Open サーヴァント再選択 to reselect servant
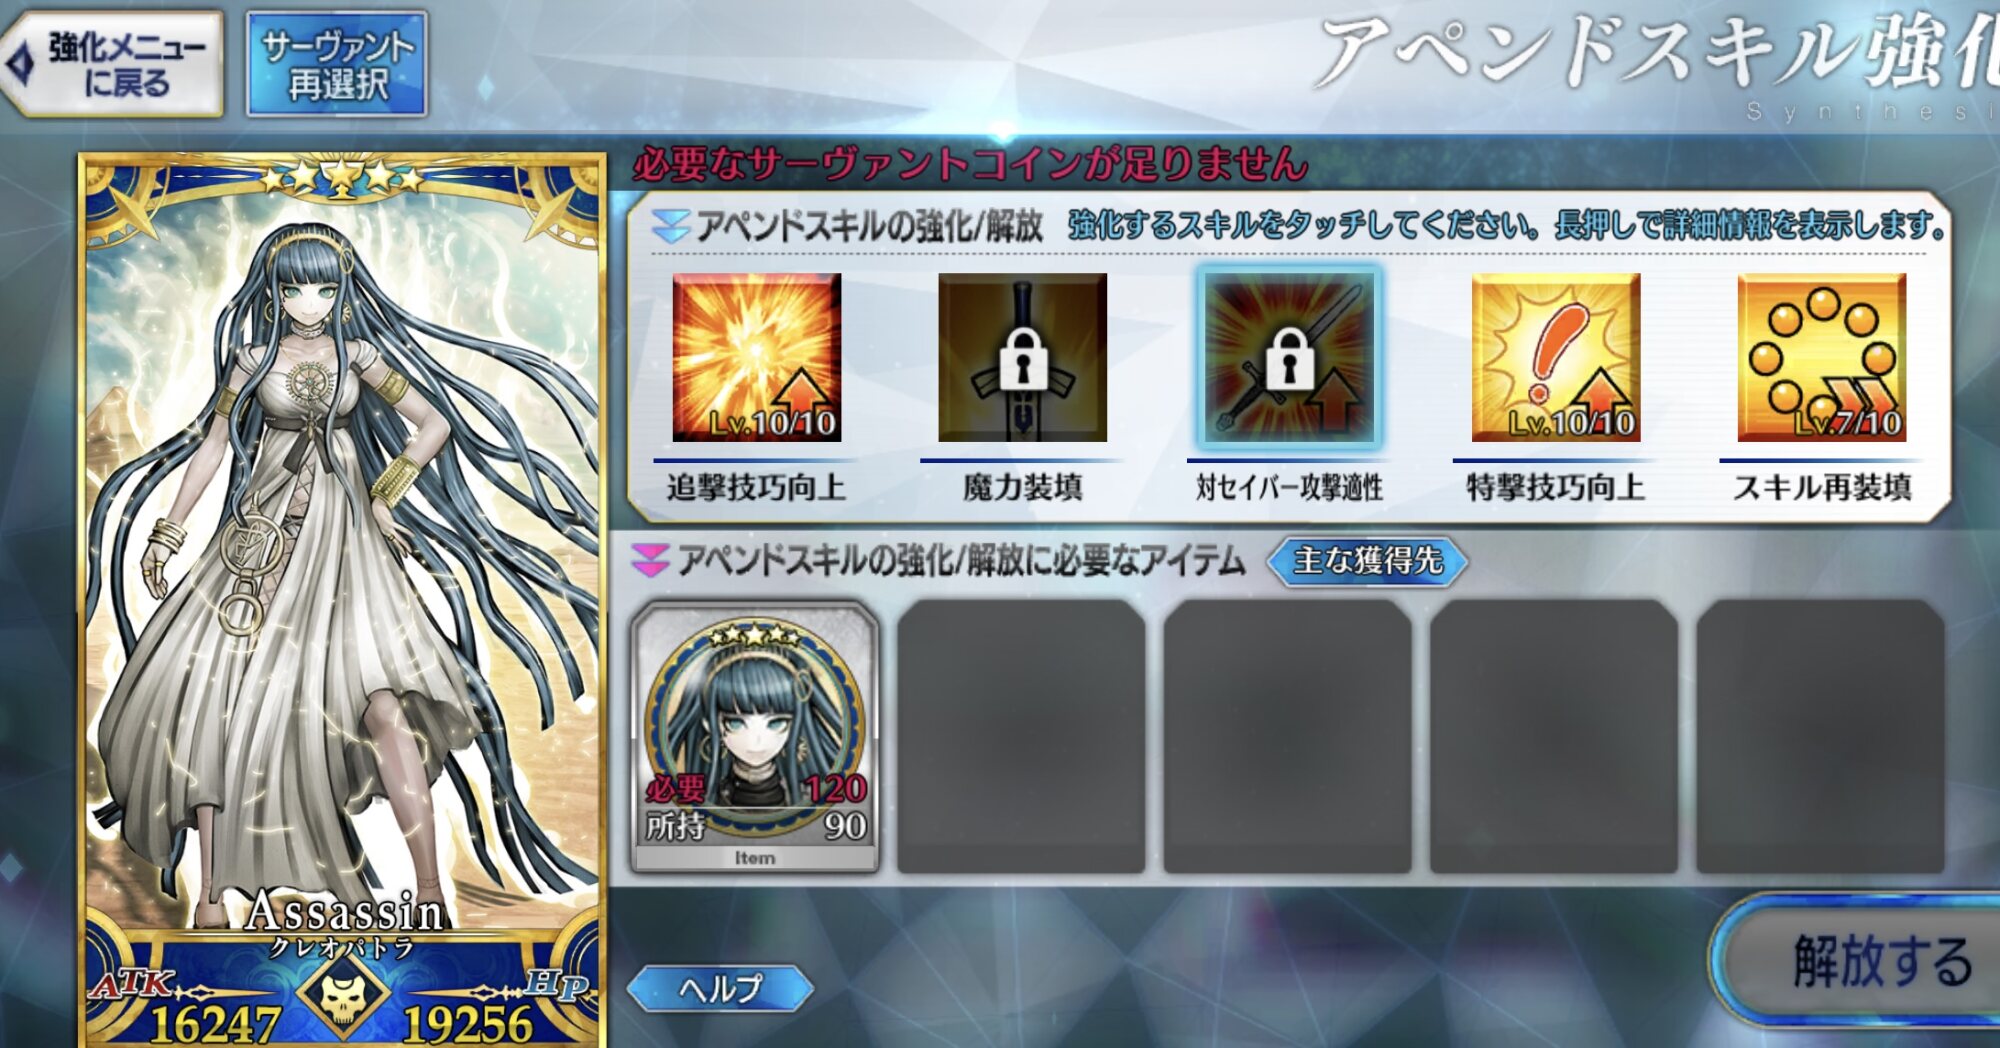The height and width of the screenshot is (1048, 2000). (337, 64)
